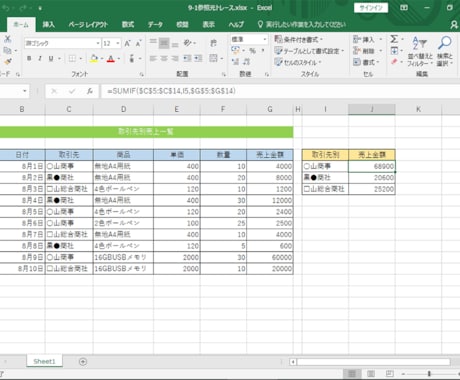Click the Clear eraser icon
Viewport: 460px width, 380px height.
click(394, 62)
